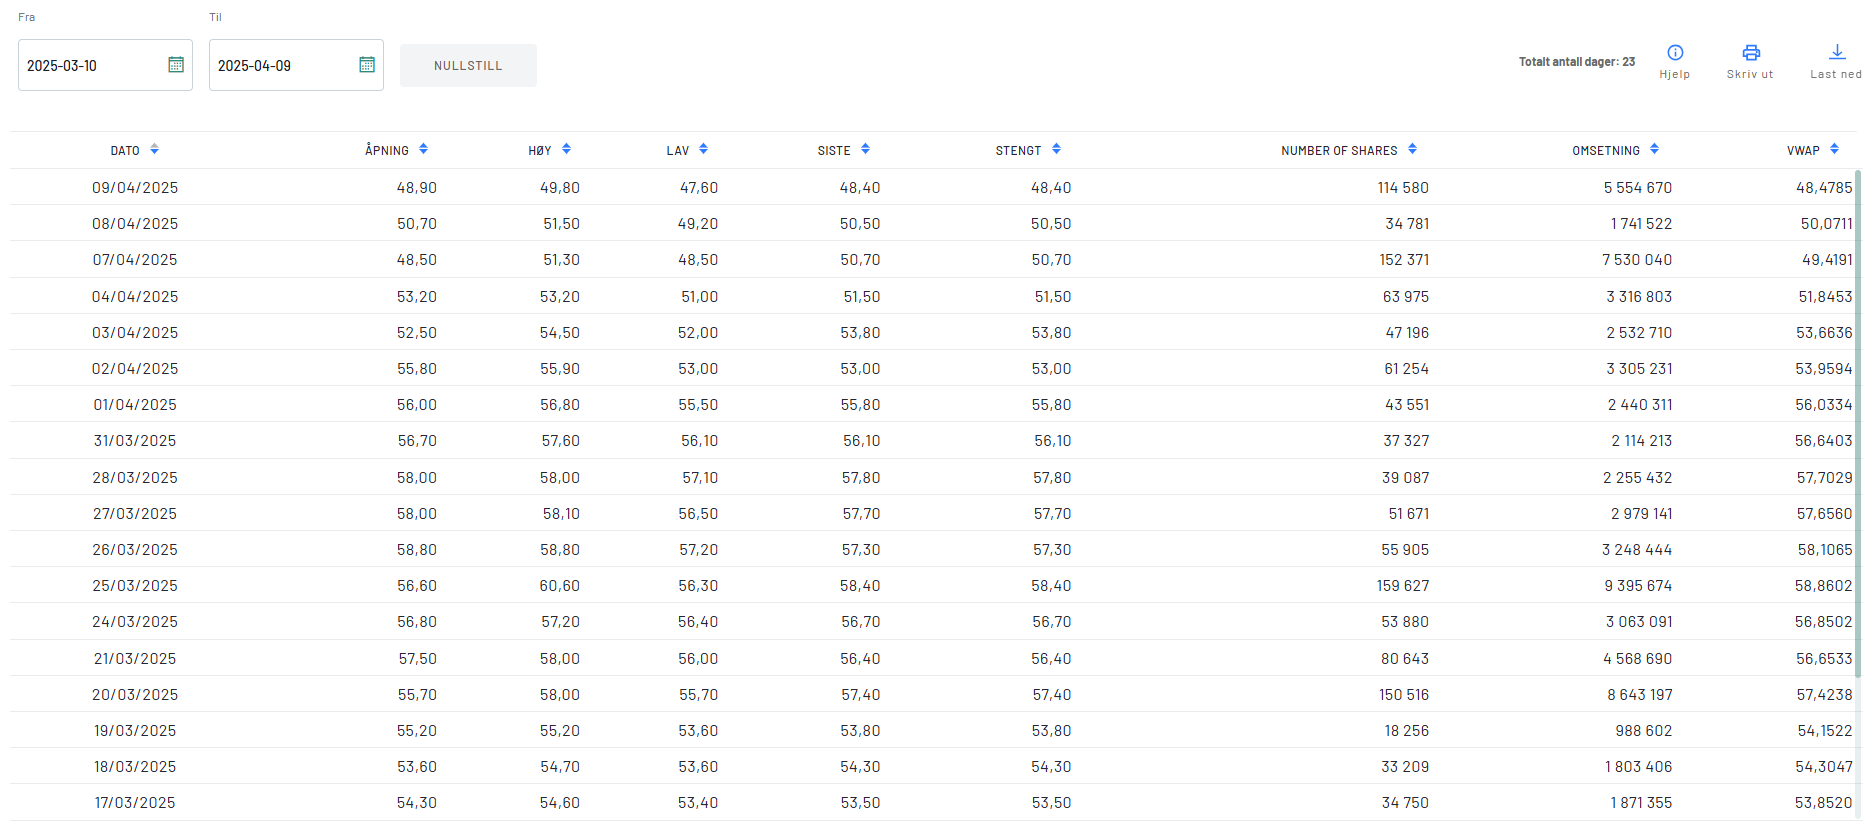
Task: Select the 25/03/2025 date row
Action: point(135,586)
